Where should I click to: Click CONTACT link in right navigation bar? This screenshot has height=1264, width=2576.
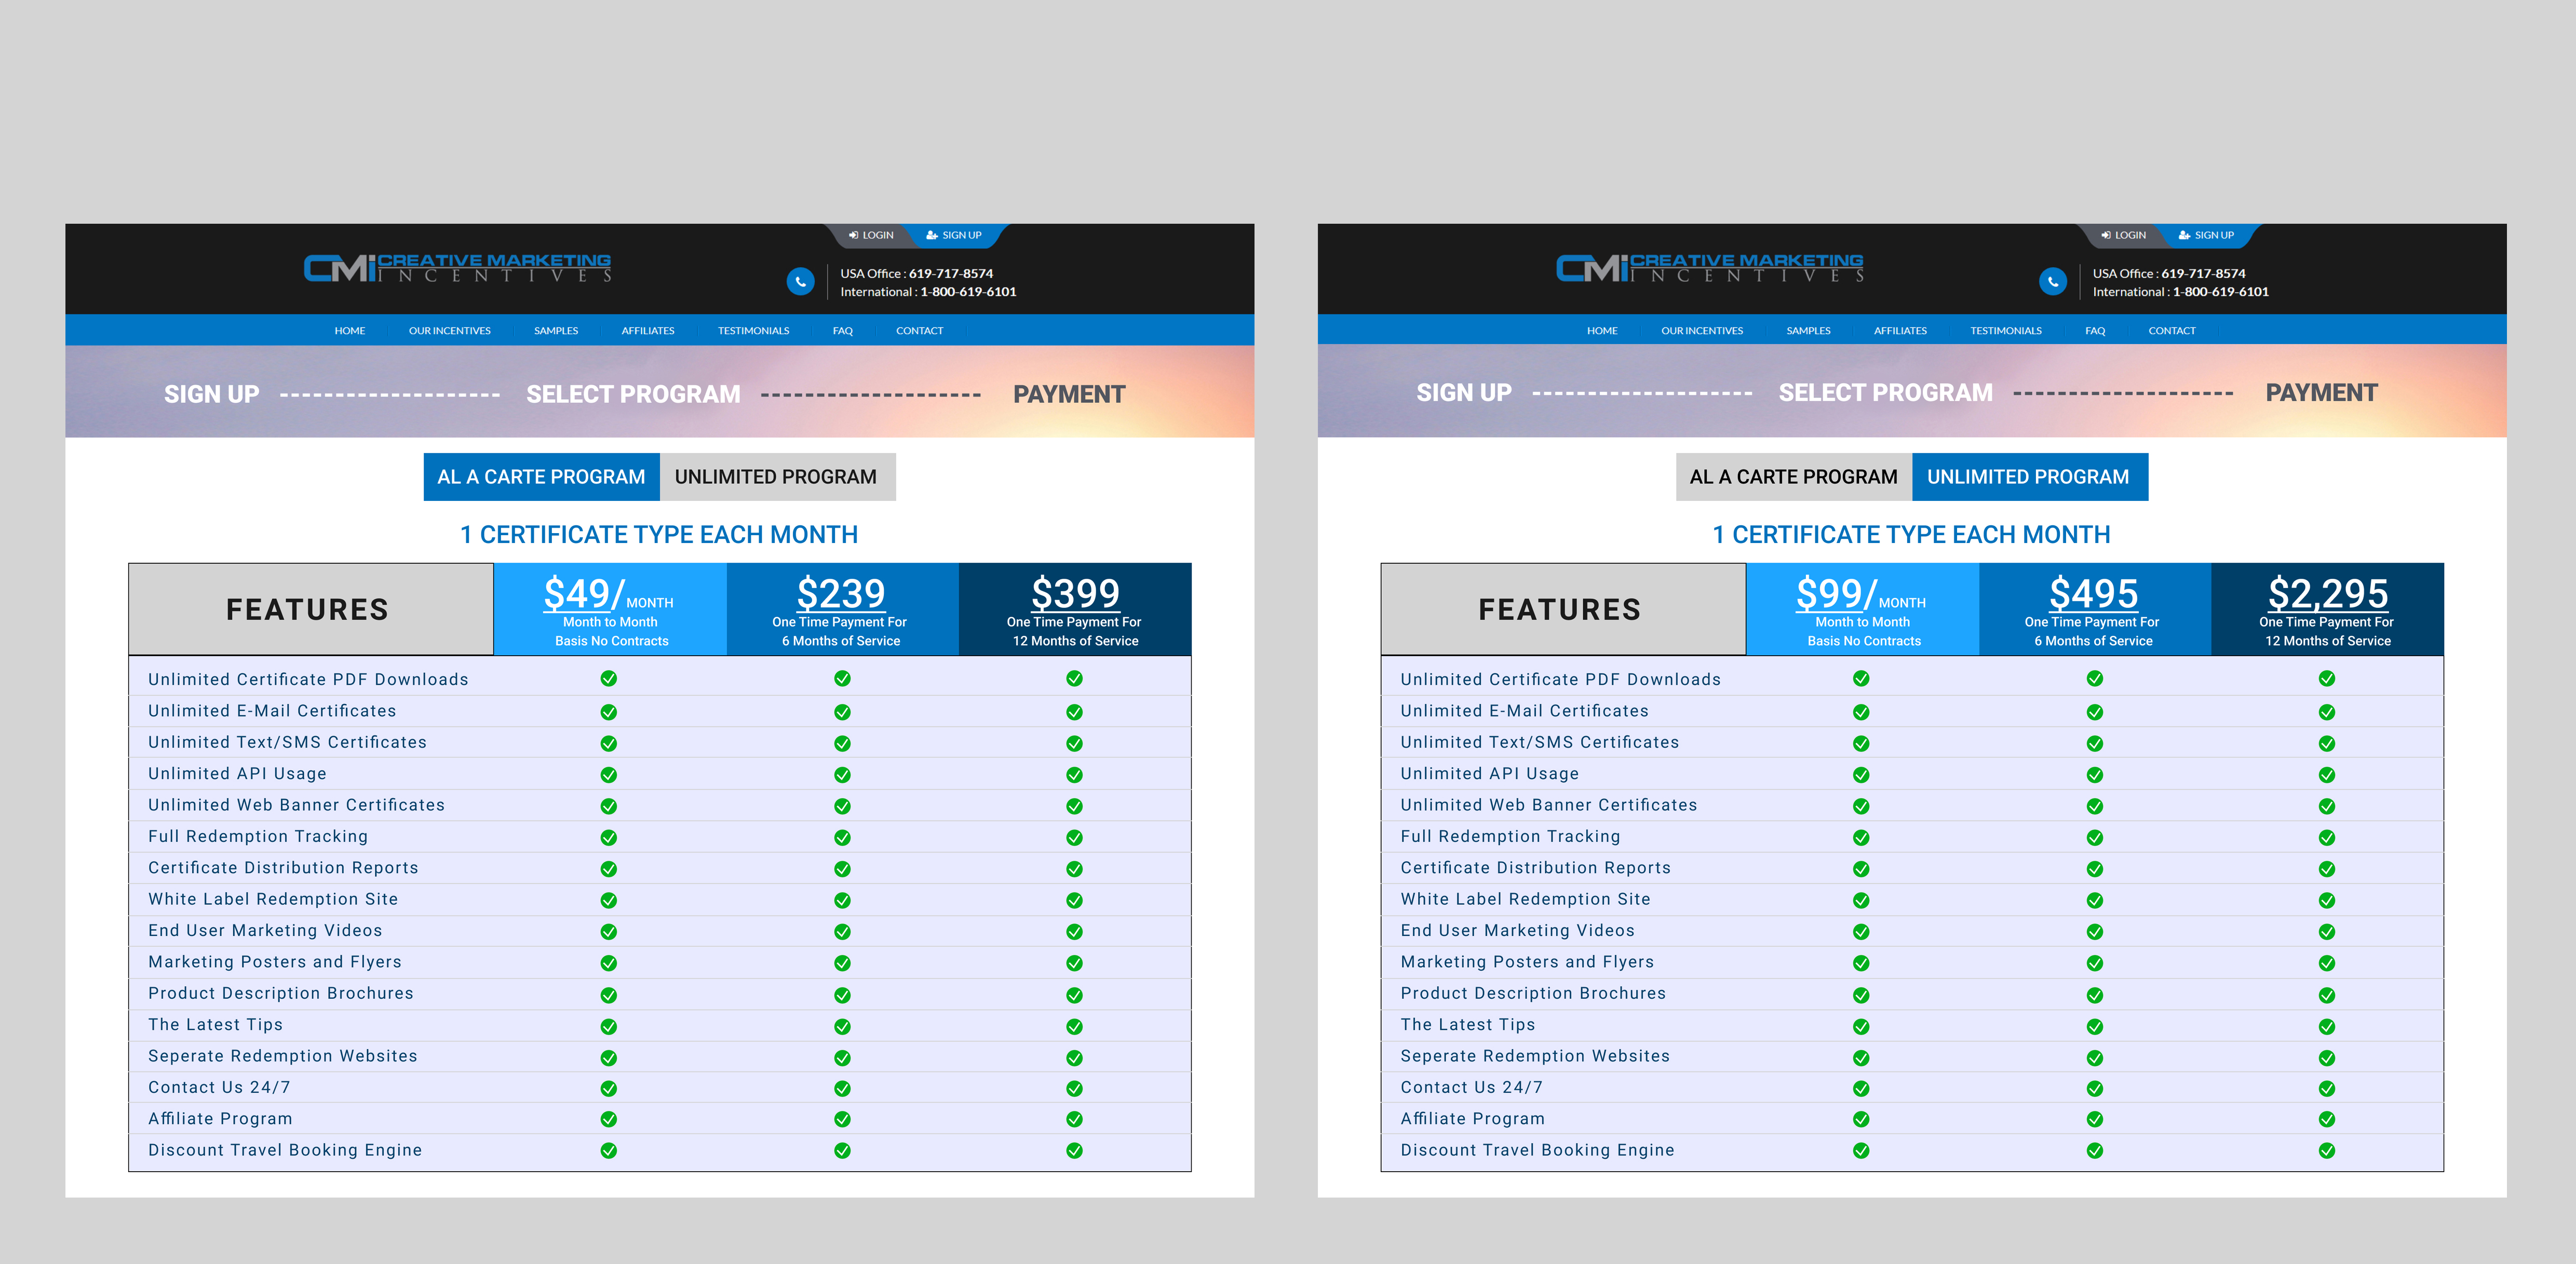tap(2171, 331)
